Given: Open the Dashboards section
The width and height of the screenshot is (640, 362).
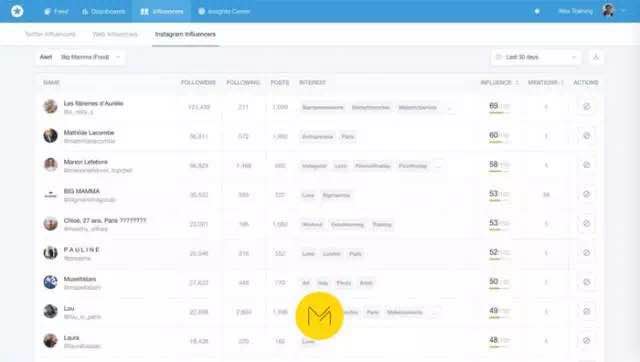Looking at the screenshot, I should 104,11.
